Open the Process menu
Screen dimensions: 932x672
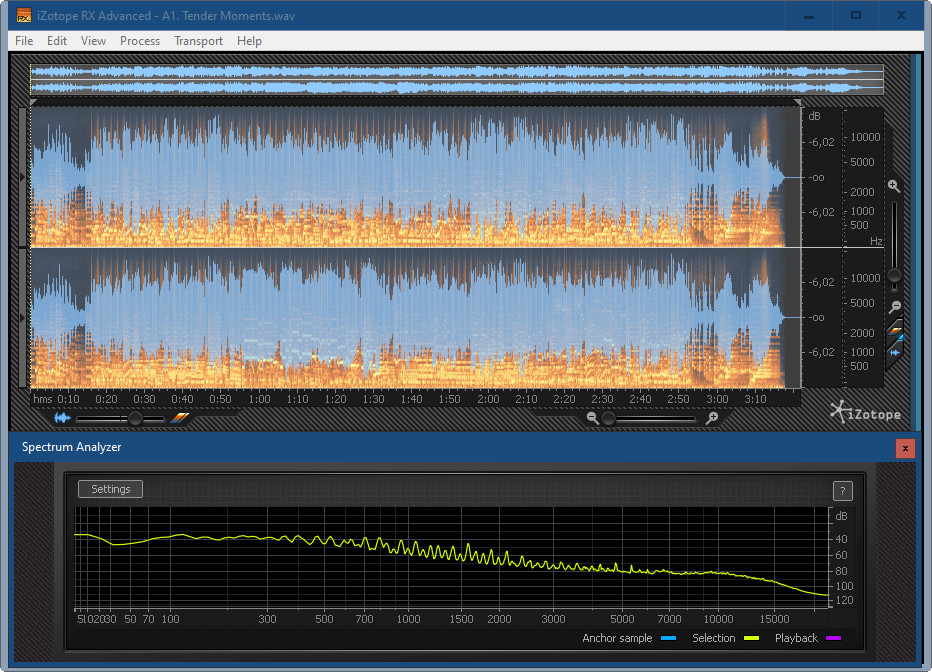click(x=140, y=41)
